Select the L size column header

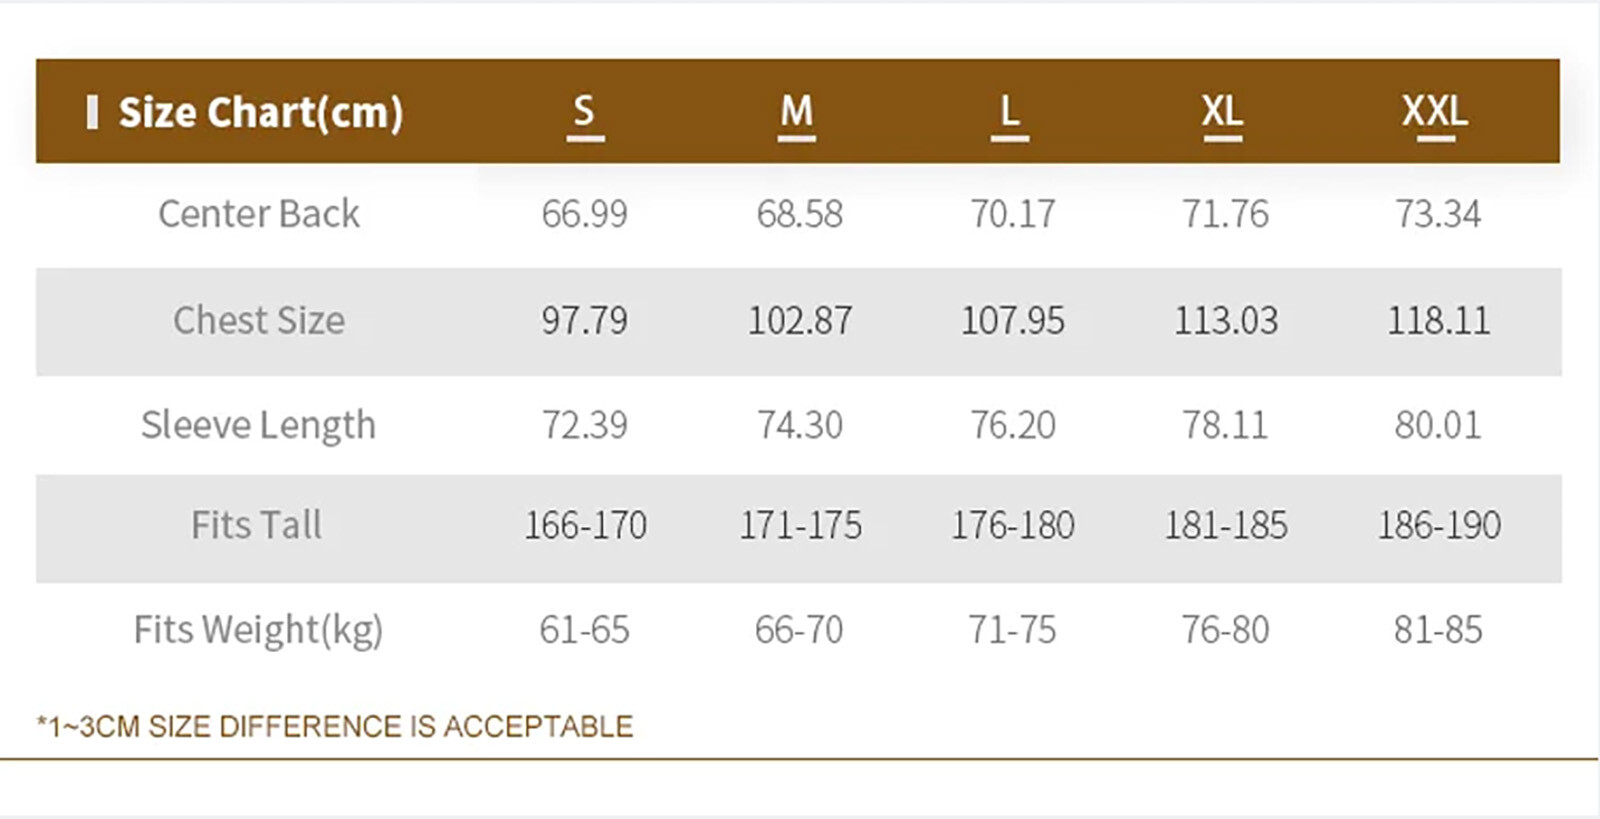pos(1010,111)
